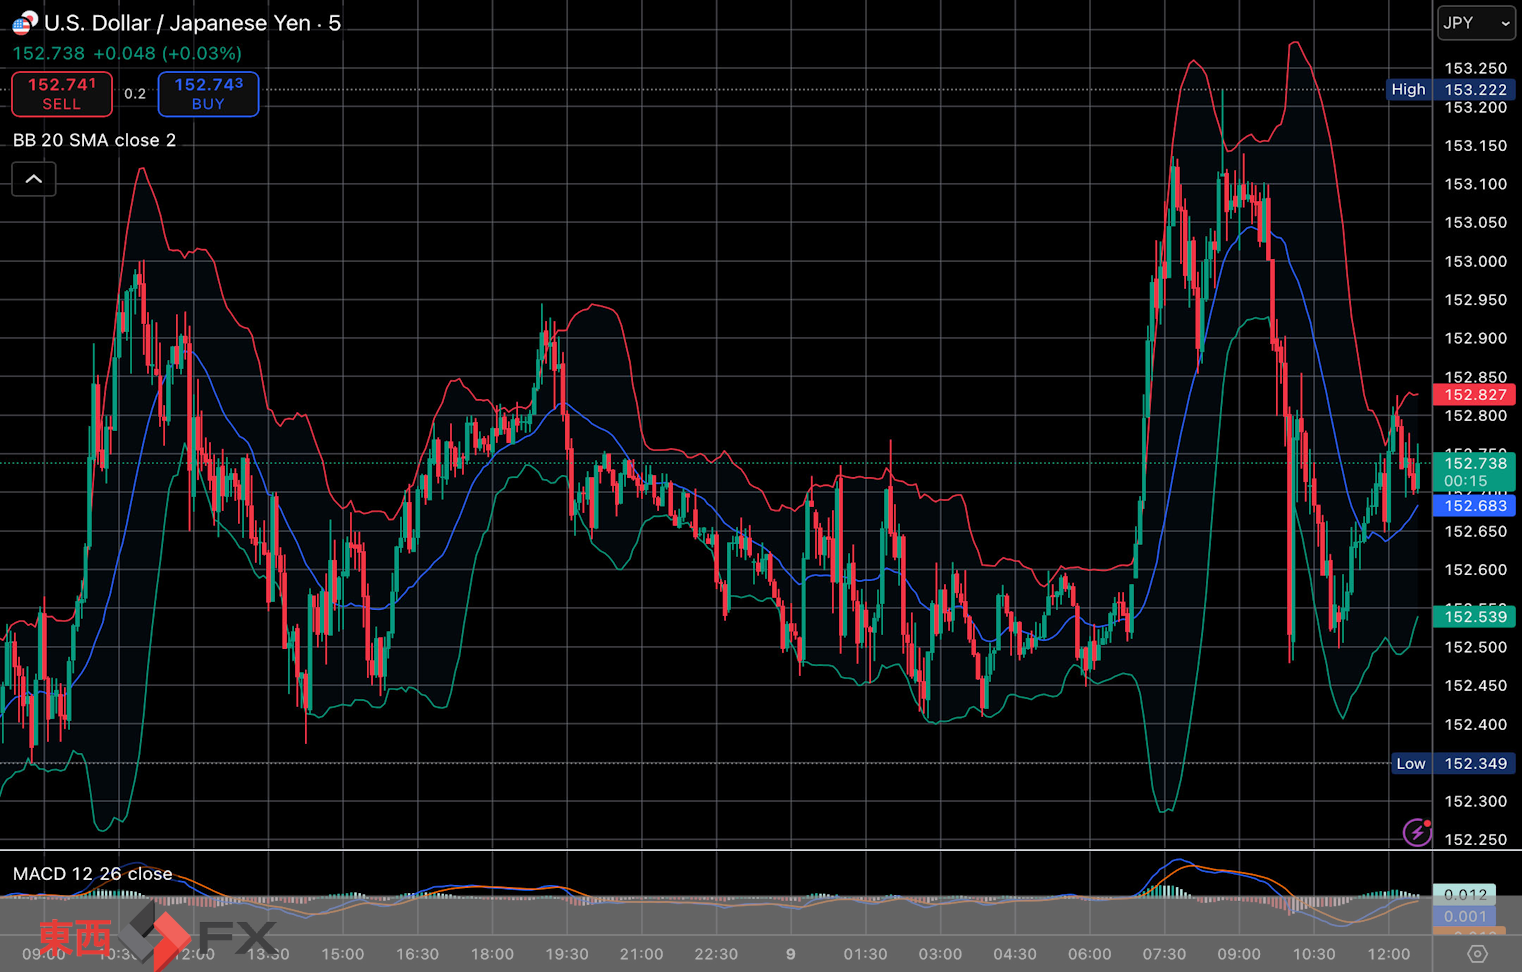Image resolution: width=1522 pixels, height=972 pixels.
Task: Click the red 152.827 upper band tag
Action: [x=1474, y=395]
